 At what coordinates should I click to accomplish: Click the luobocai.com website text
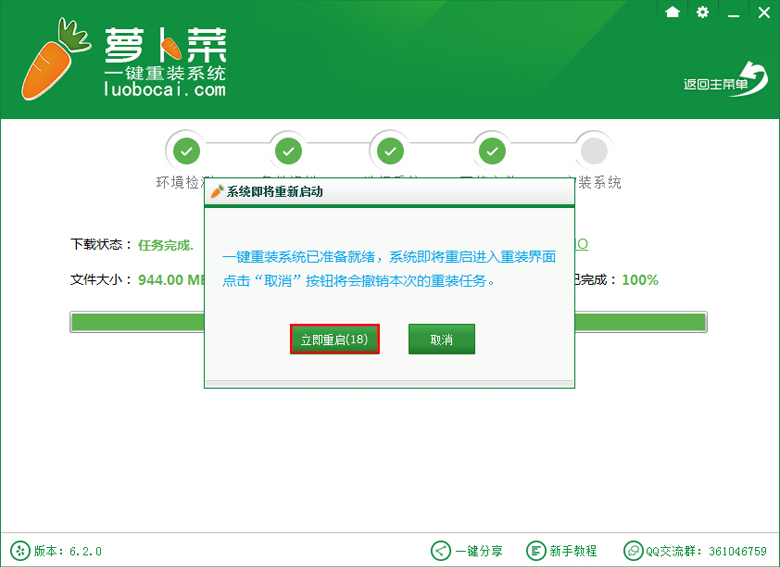(165, 90)
